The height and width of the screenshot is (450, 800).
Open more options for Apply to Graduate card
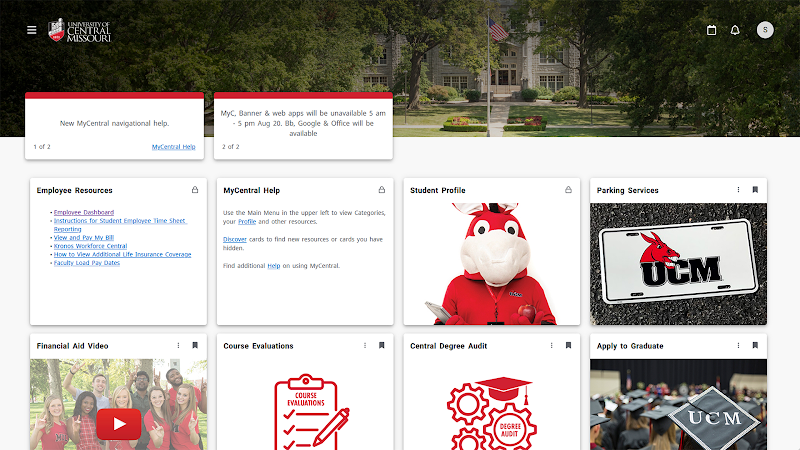tap(738, 345)
